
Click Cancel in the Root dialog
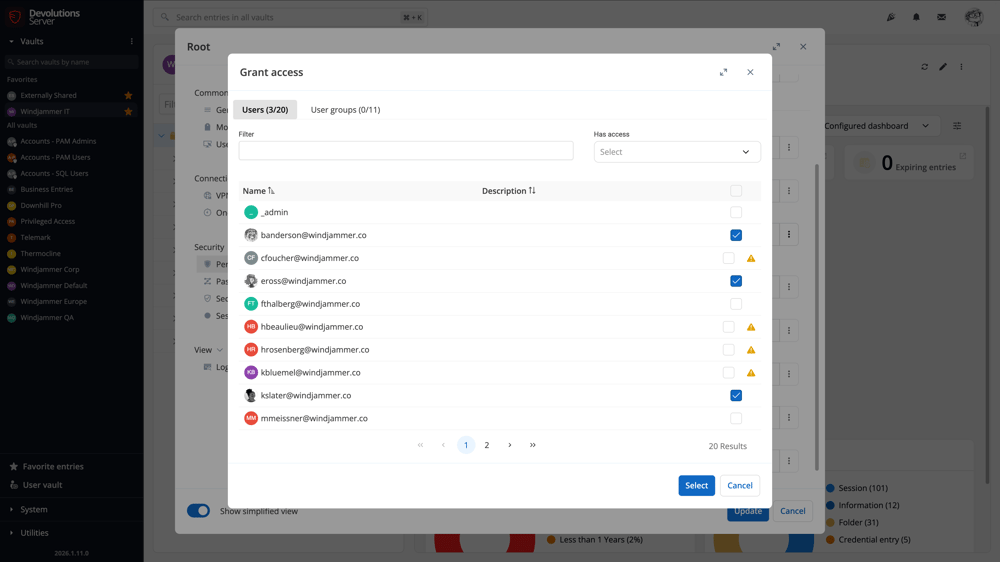tap(793, 511)
